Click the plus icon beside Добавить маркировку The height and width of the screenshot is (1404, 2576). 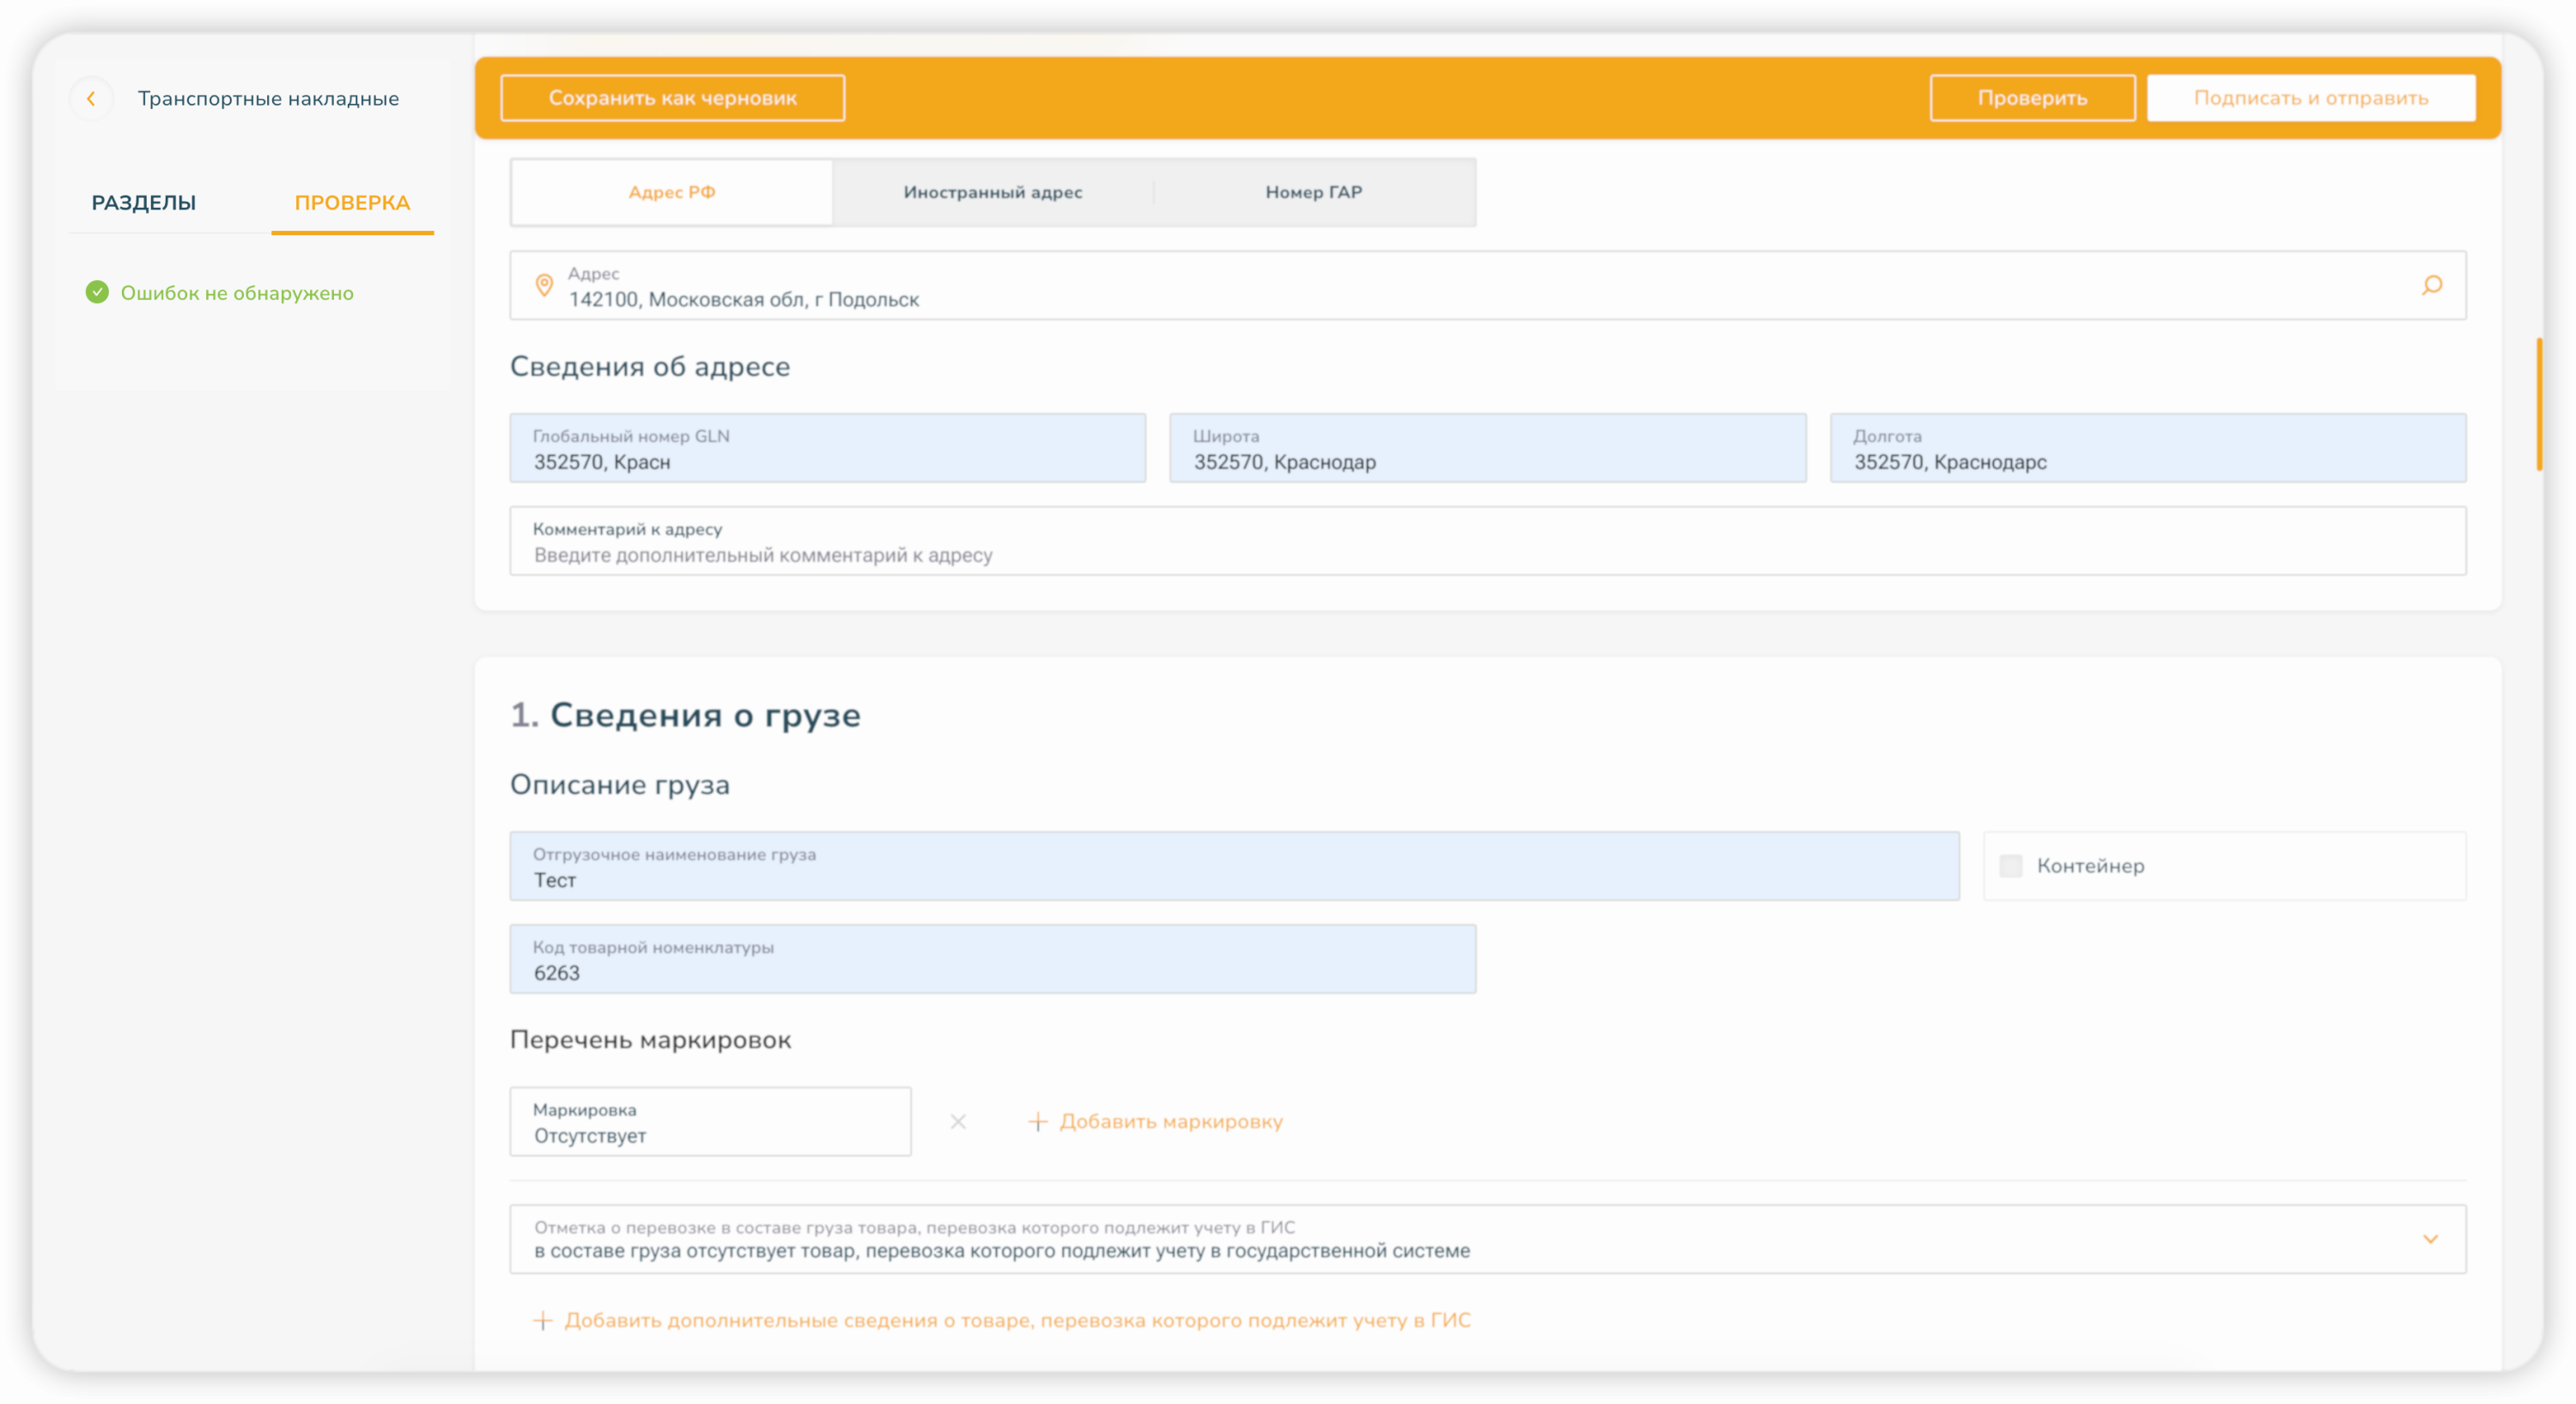pyautogui.click(x=1038, y=1121)
